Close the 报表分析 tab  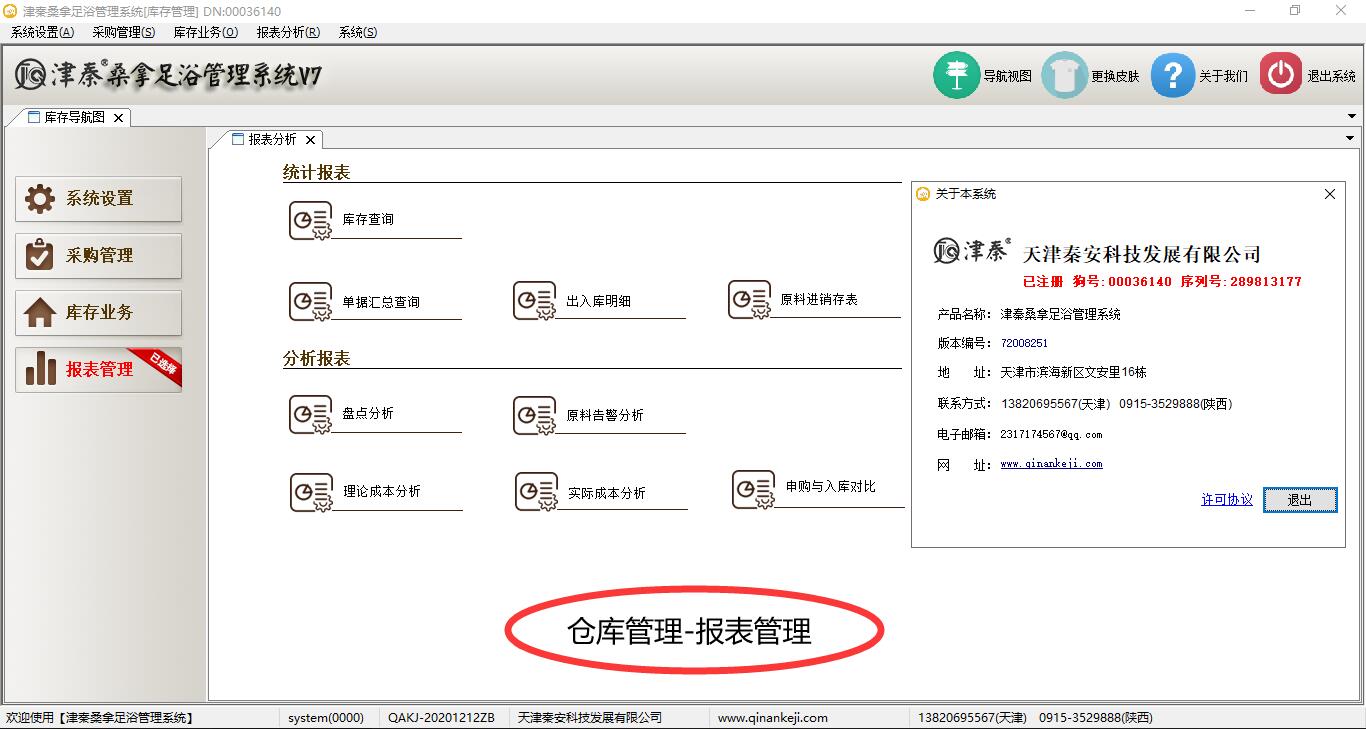pyautogui.click(x=310, y=140)
